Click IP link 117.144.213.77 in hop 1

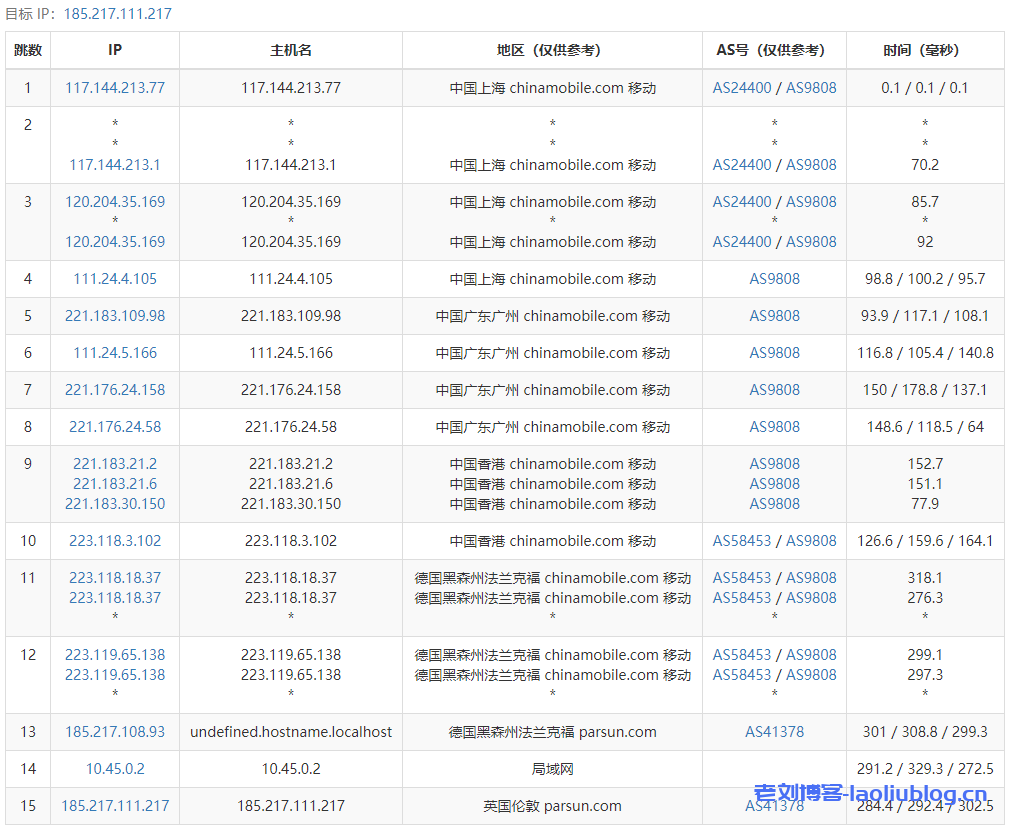coord(115,88)
